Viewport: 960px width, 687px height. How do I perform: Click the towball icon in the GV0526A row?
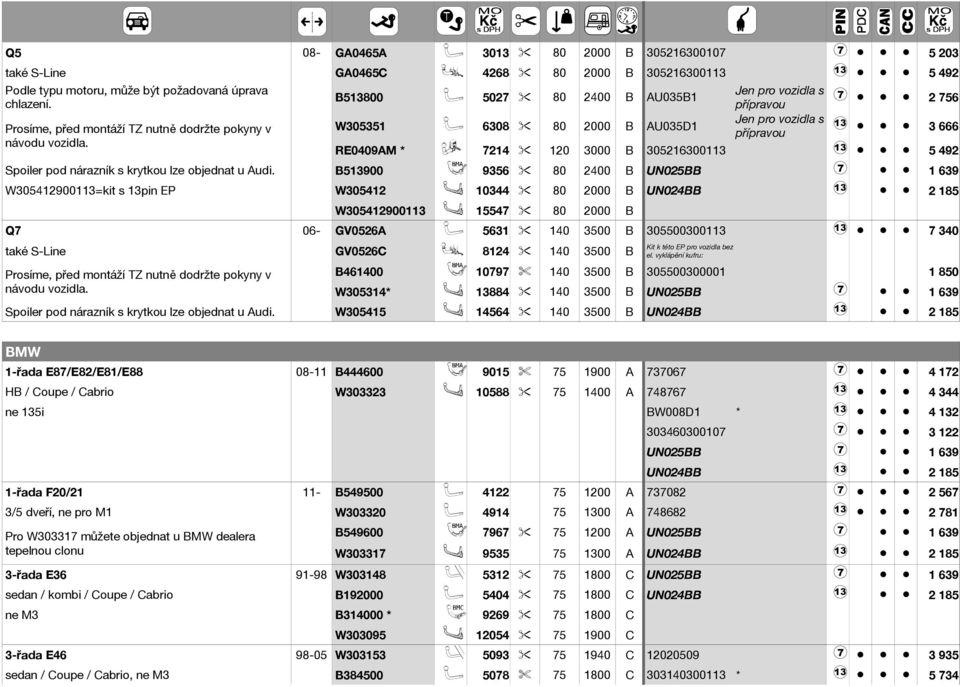pyautogui.click(x=453, y=230)
